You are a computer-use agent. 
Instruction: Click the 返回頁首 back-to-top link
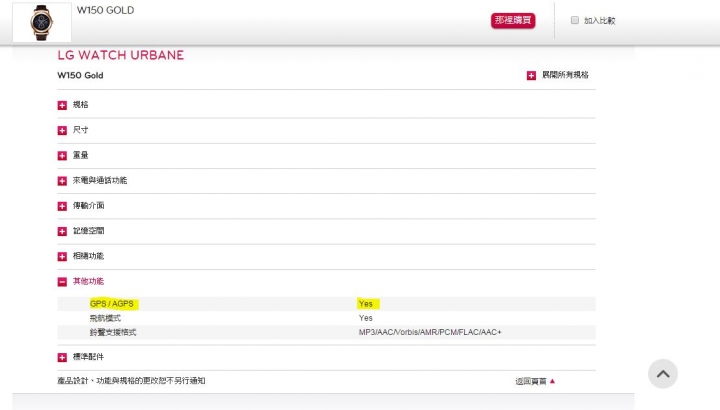(531, 381)
